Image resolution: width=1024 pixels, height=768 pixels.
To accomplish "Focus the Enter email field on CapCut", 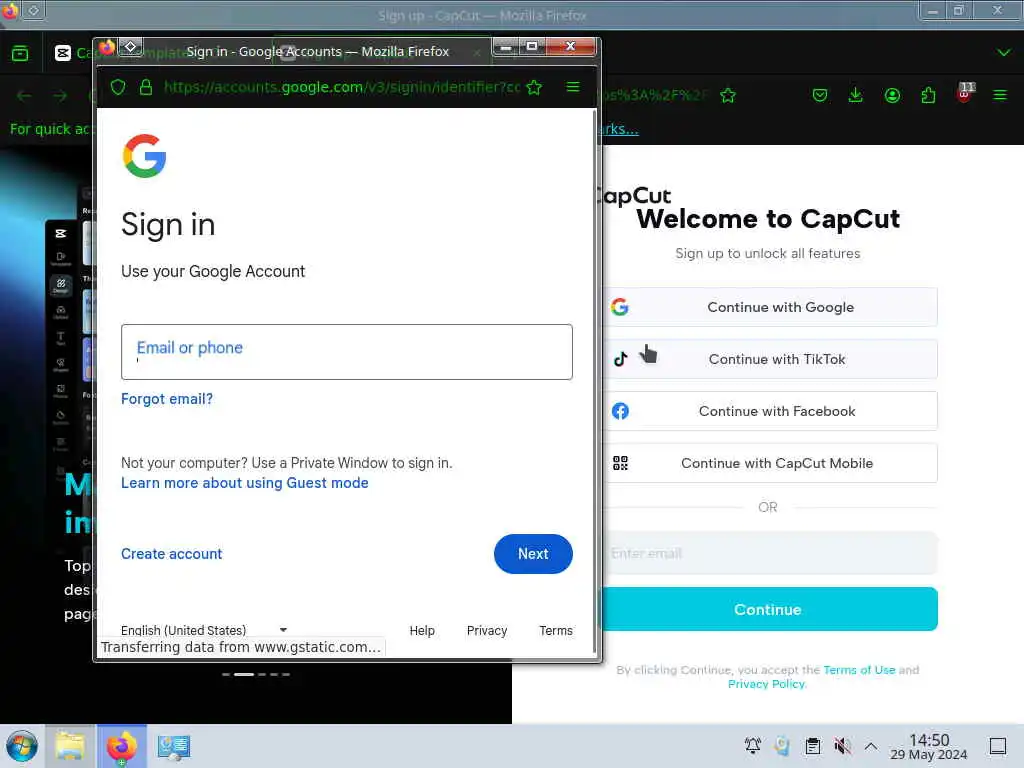I will [768, 553].
